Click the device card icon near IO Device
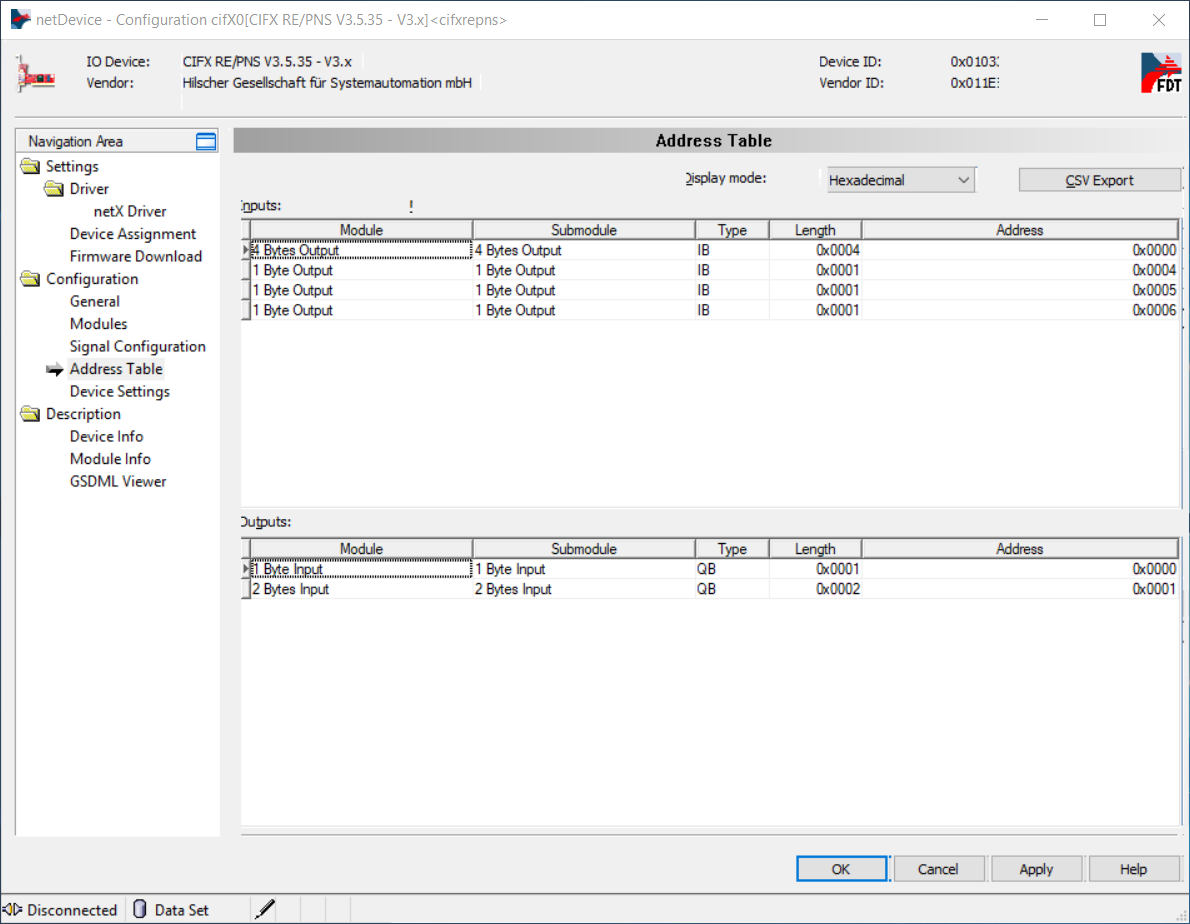The width and height of the screenshot is (1190, 924). [35, 73]
